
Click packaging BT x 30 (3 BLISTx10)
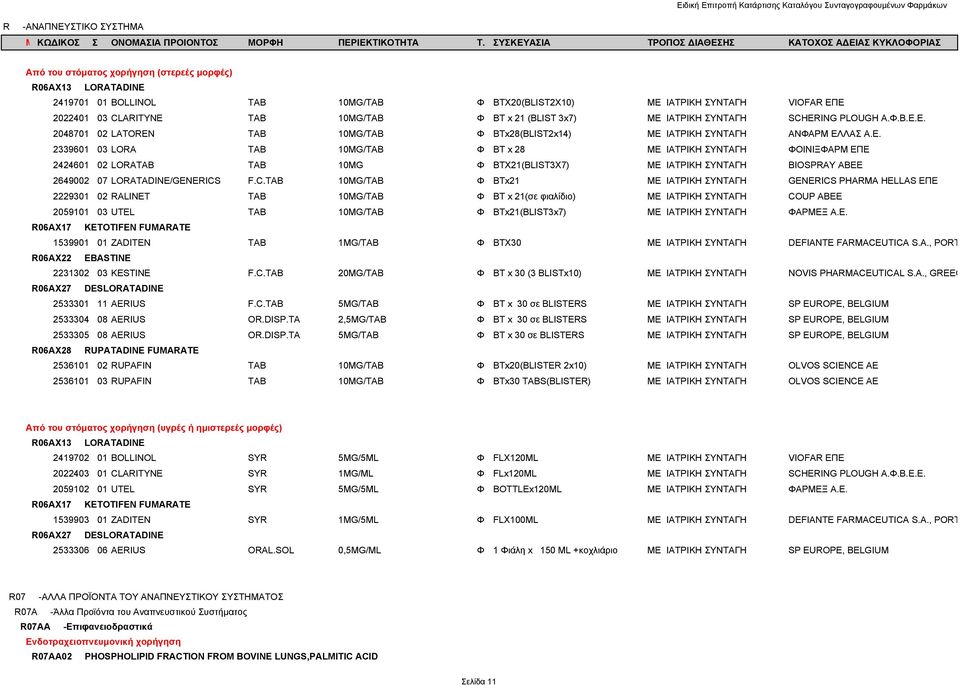pos(538,273)
